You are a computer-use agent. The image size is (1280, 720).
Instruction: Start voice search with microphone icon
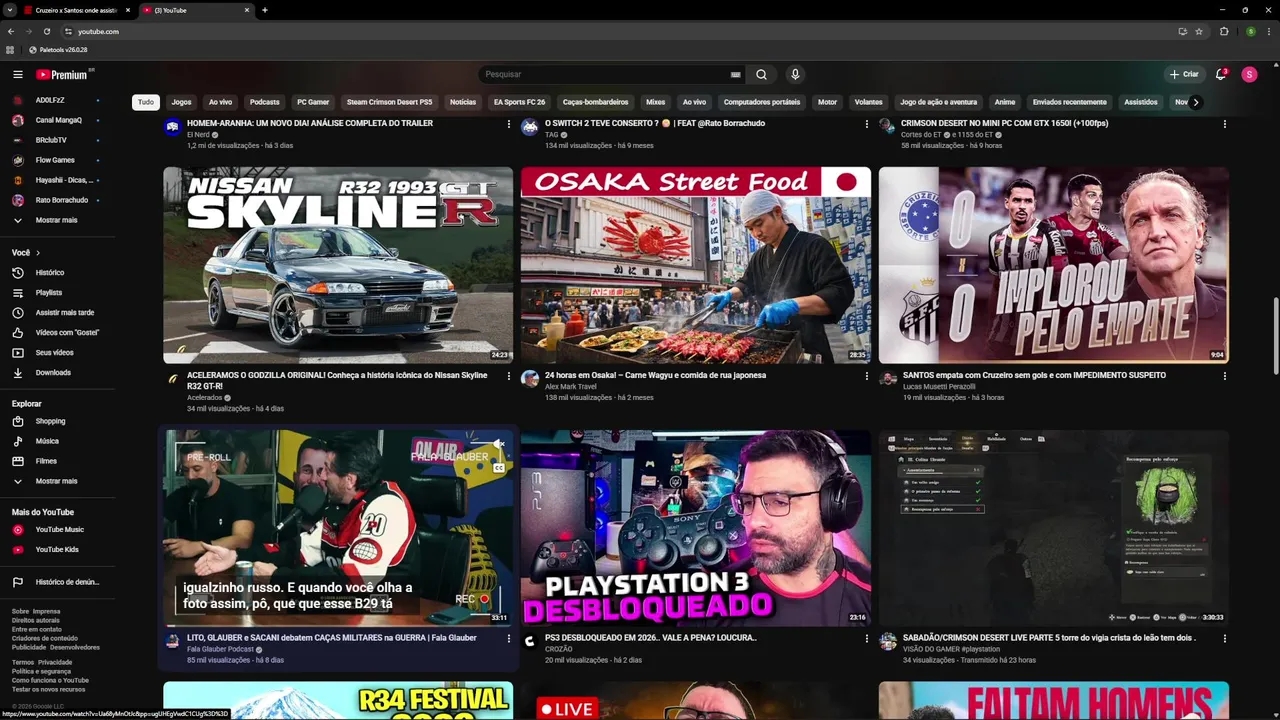point(795,74)
